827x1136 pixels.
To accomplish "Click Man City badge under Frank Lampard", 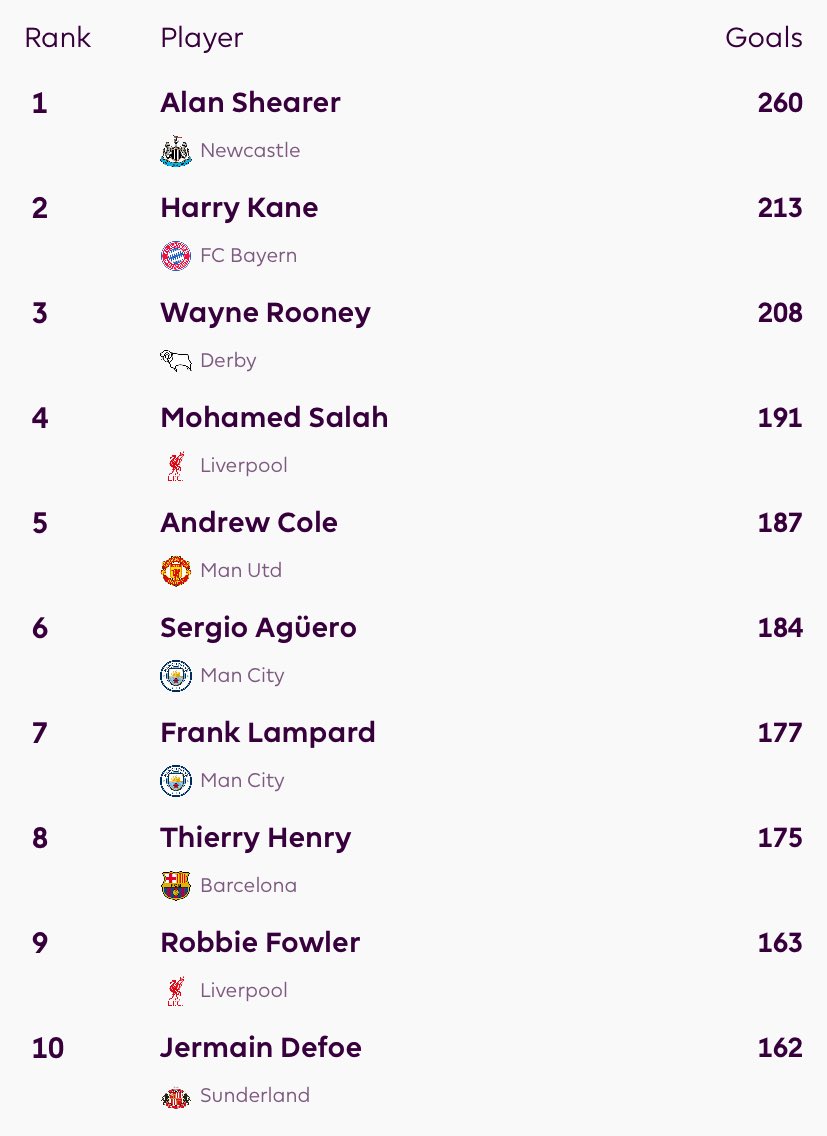I will click(175, 781).
